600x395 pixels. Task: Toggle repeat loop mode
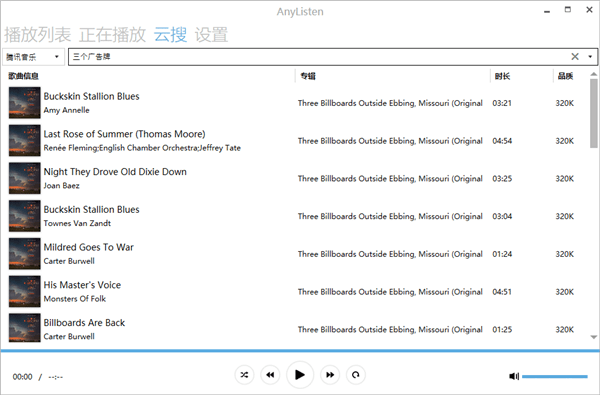point(356,375)
